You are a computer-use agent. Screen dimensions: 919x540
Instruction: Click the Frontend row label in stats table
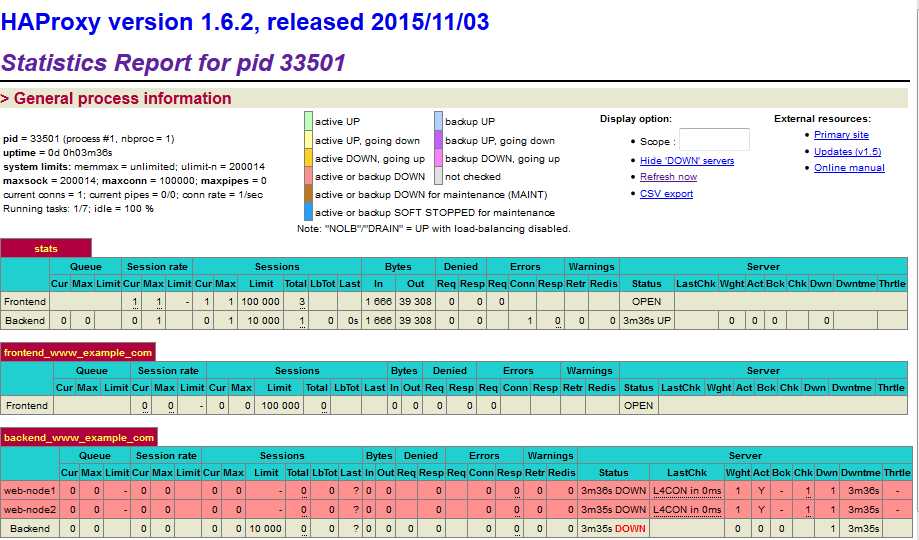[x=25, y=301]
